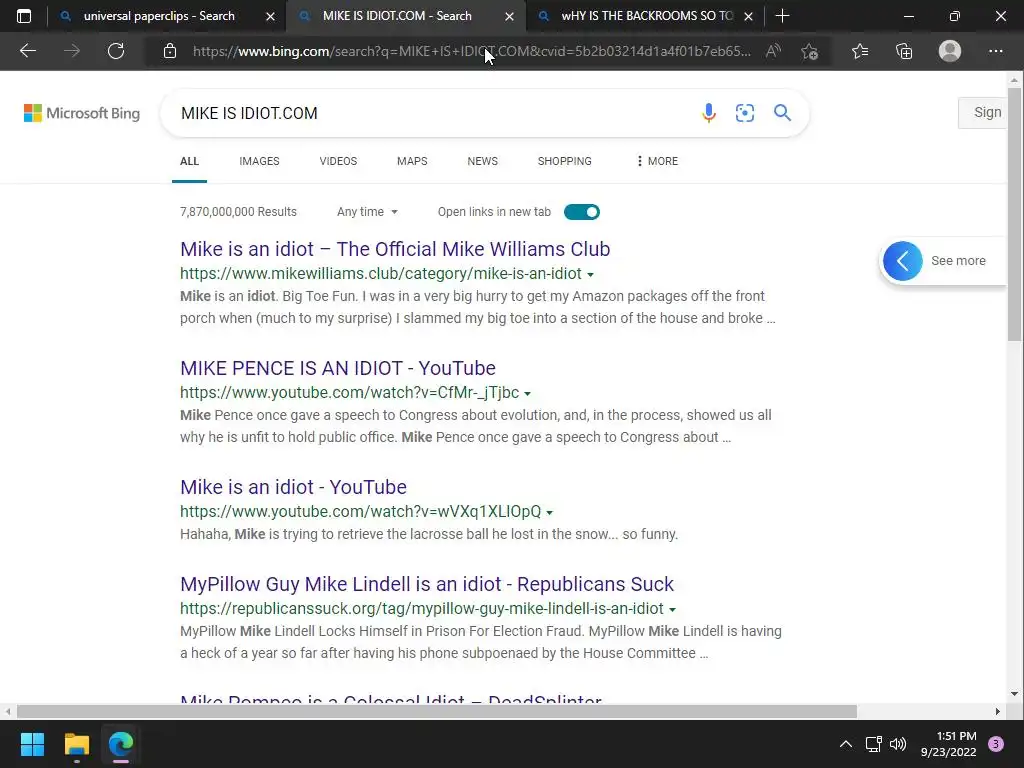Viewport: 1024px width, 768px height.
Task: Switch to IMAGES results
Action: coord(259,161)
